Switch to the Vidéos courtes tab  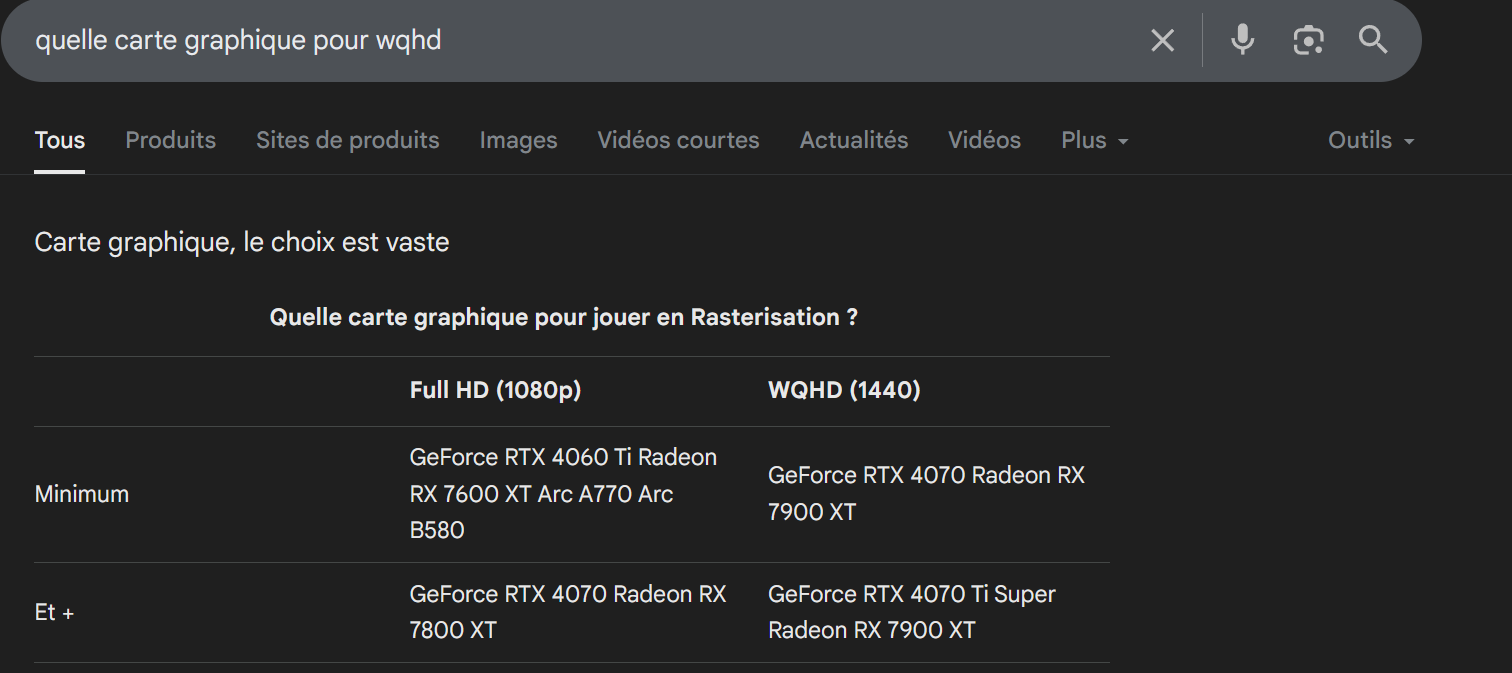pos(678,141)
